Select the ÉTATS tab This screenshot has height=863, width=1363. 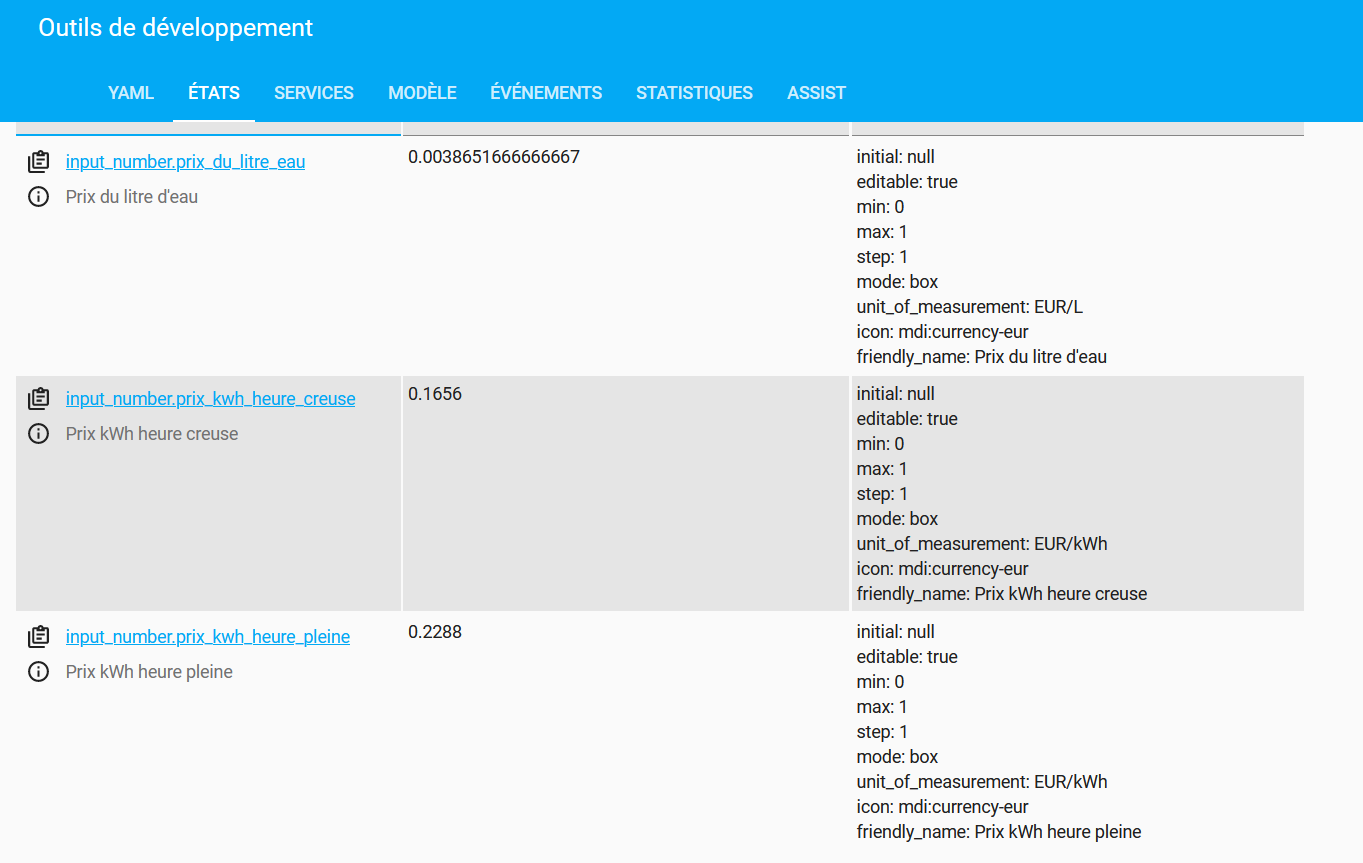coord(214,93)
